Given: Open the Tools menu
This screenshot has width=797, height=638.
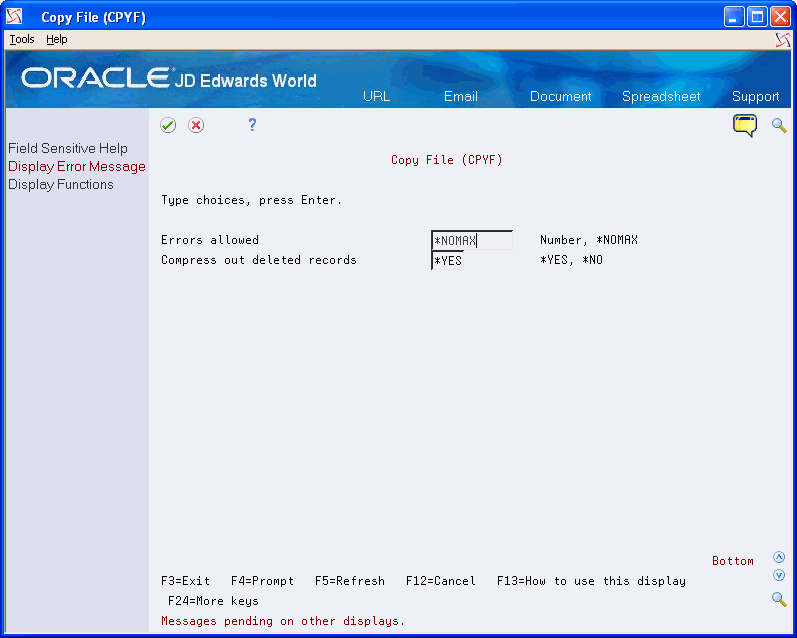Looking at the screenshot, I should [x=22, y=39].
